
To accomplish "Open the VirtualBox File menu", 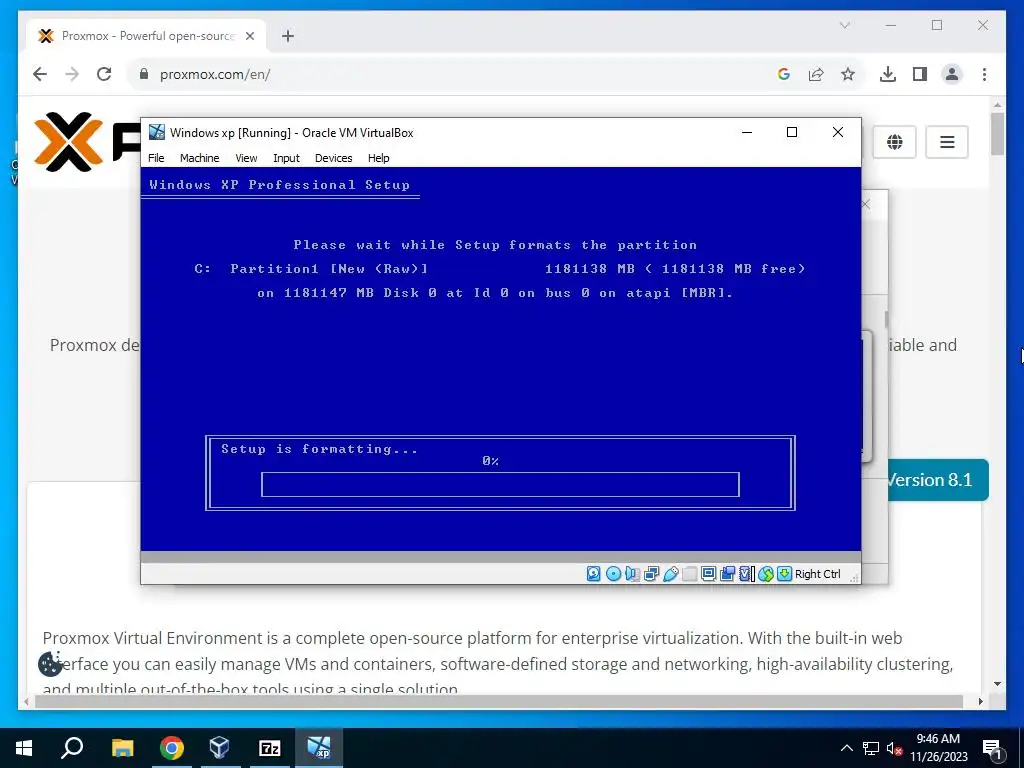I will tap(156, 158).
